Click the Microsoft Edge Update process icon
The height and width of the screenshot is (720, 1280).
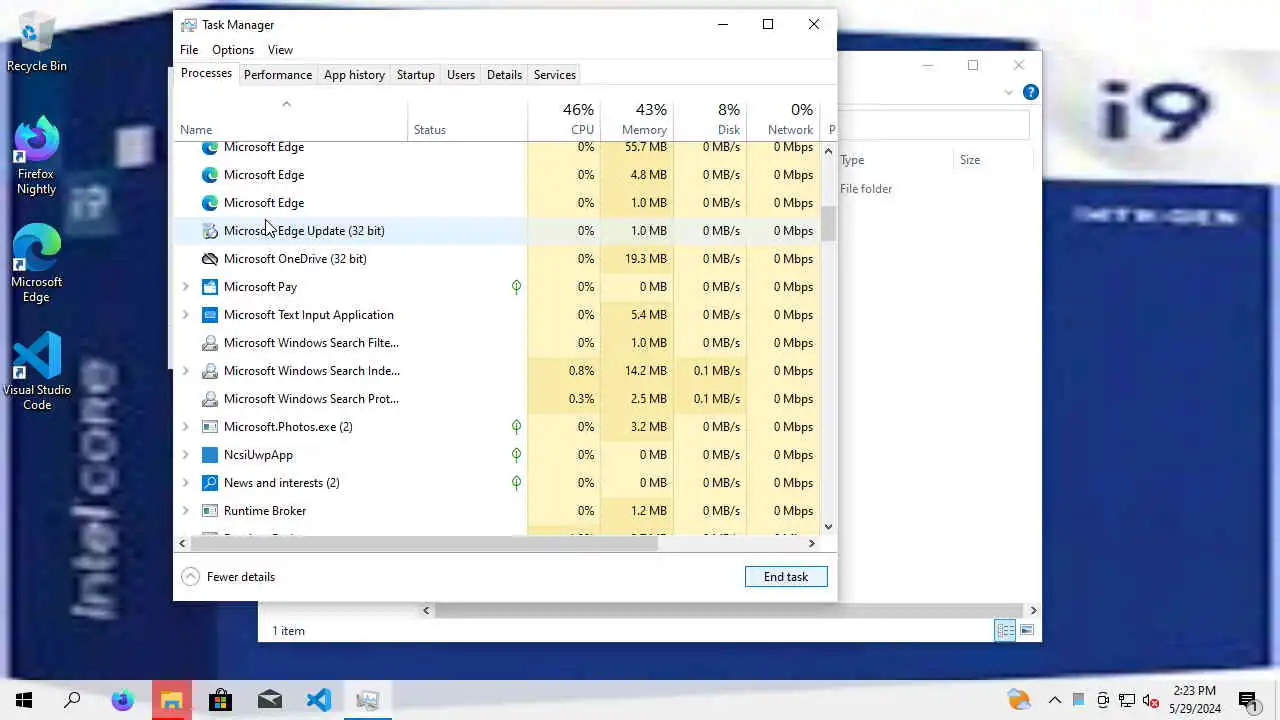(210, 231)
